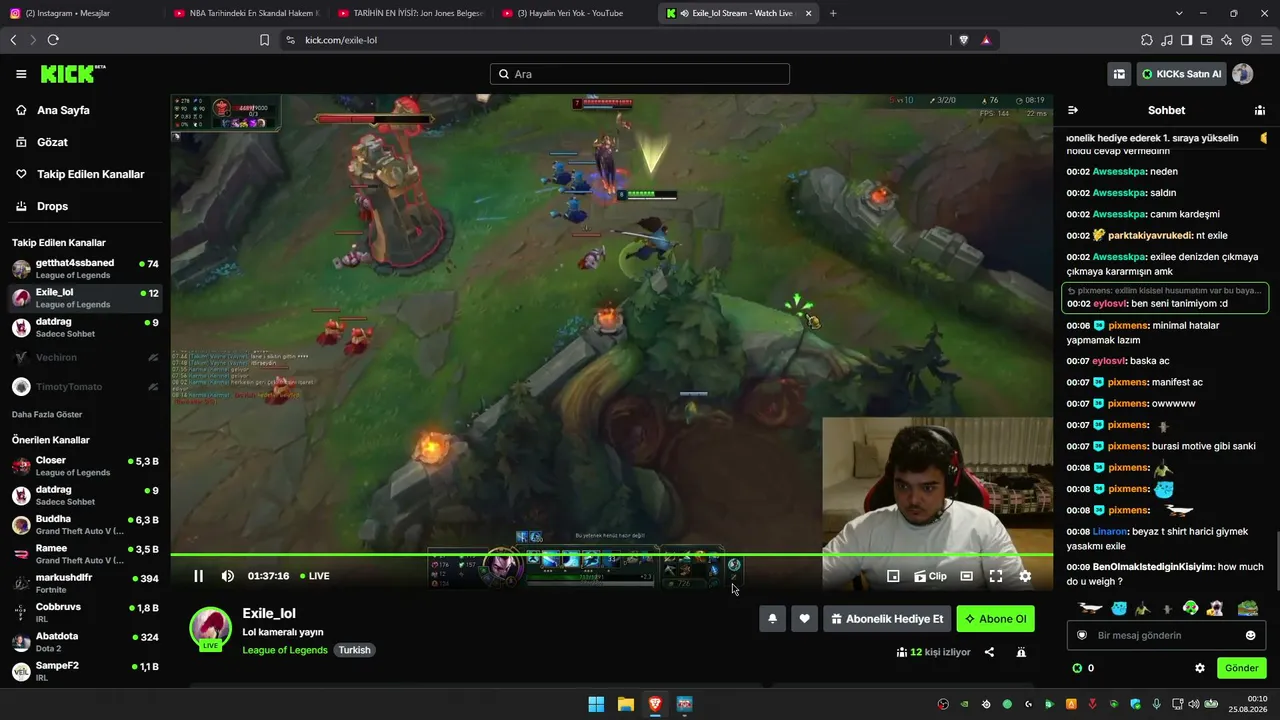This screenshot has height=720, width=1280.
Task: Open the Kick hamburger menu
Action: click(x=21, y=74)
